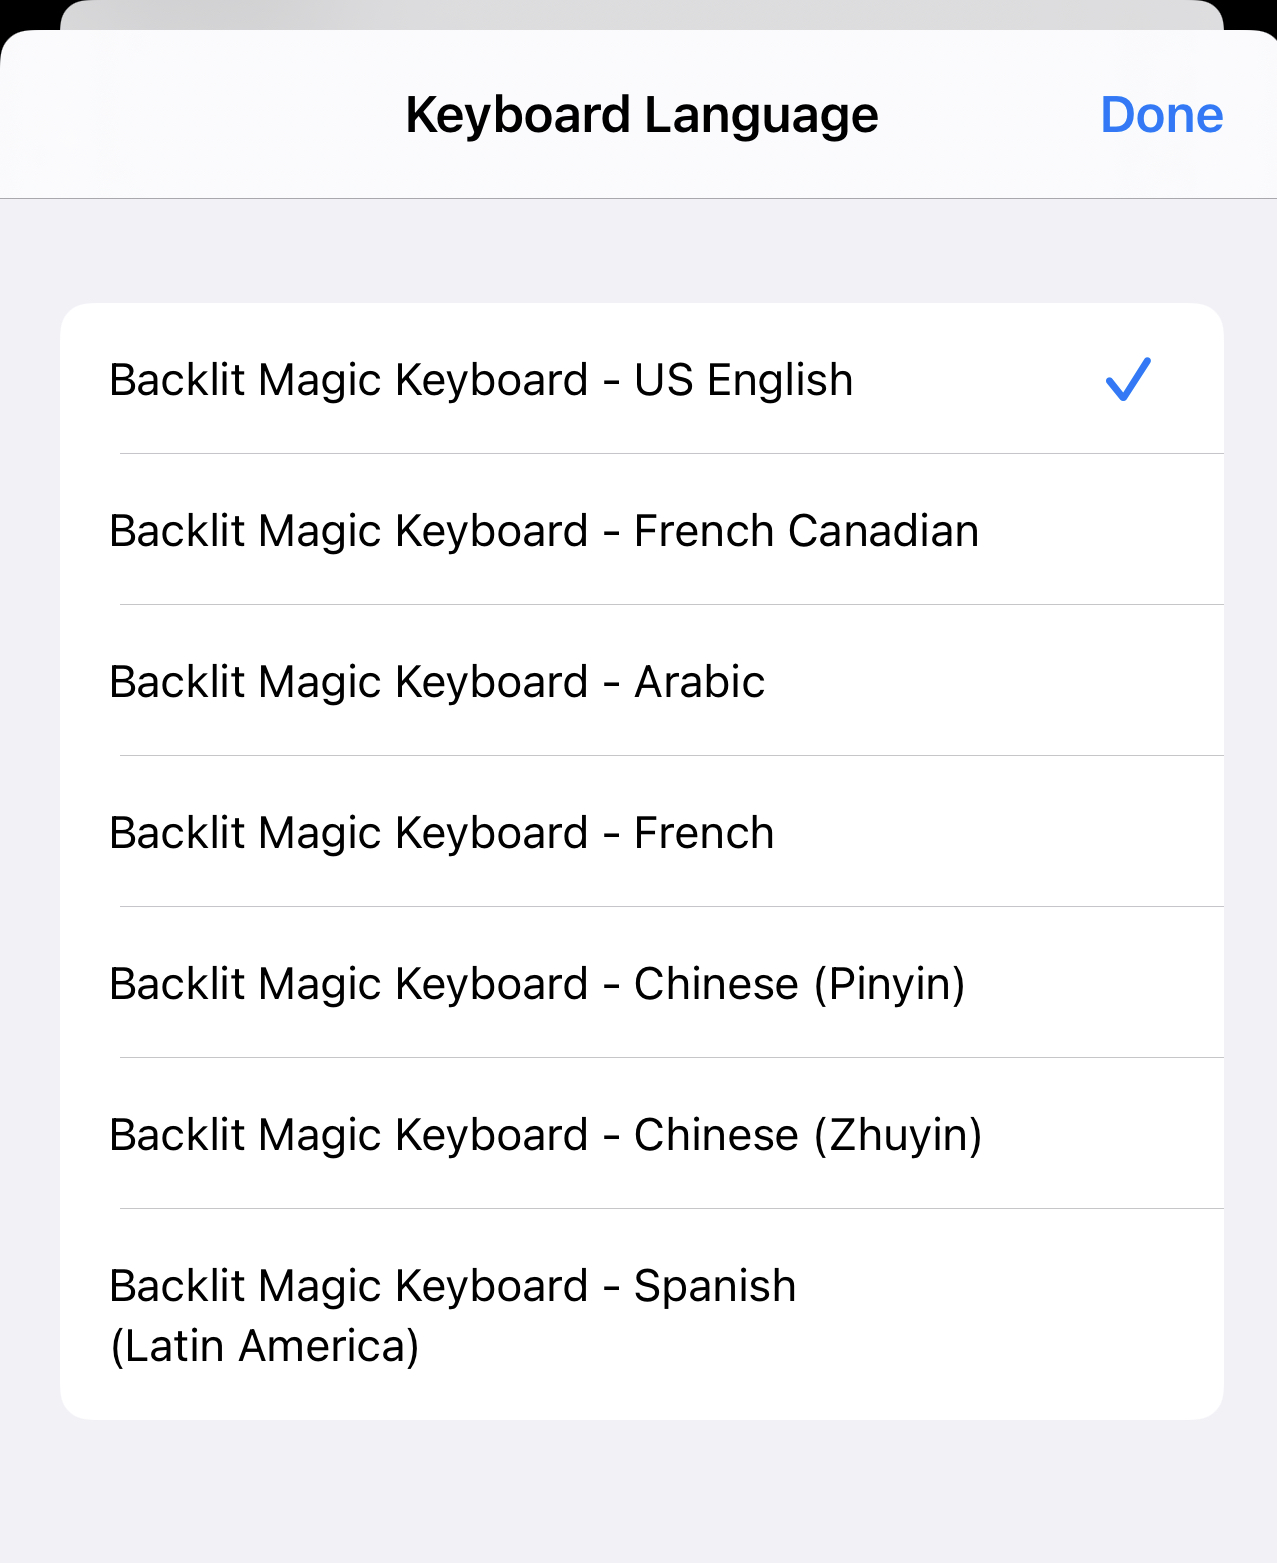Select Backlit Magic Keyboard - US English
The height and width of the screenshot is (1563, 1277).
click(480, 380)
